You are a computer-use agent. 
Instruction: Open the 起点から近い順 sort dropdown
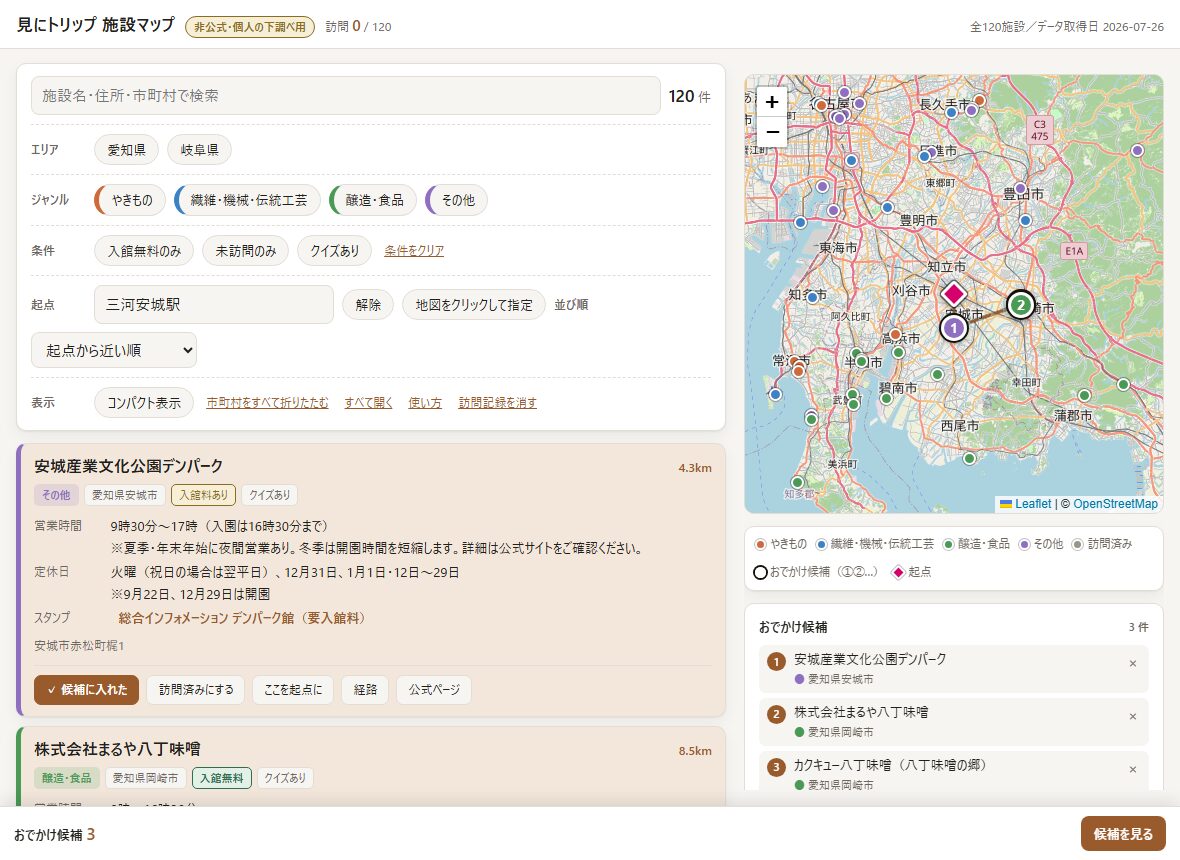pyautogui.click(x=114, y=350)
